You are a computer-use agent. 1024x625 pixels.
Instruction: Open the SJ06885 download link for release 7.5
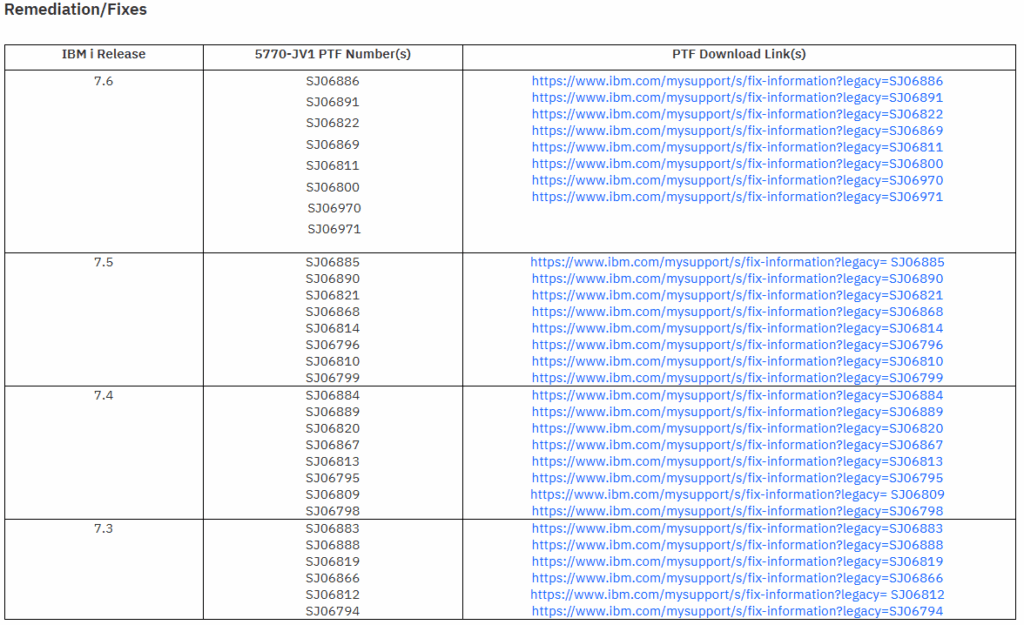click(737, 262)
